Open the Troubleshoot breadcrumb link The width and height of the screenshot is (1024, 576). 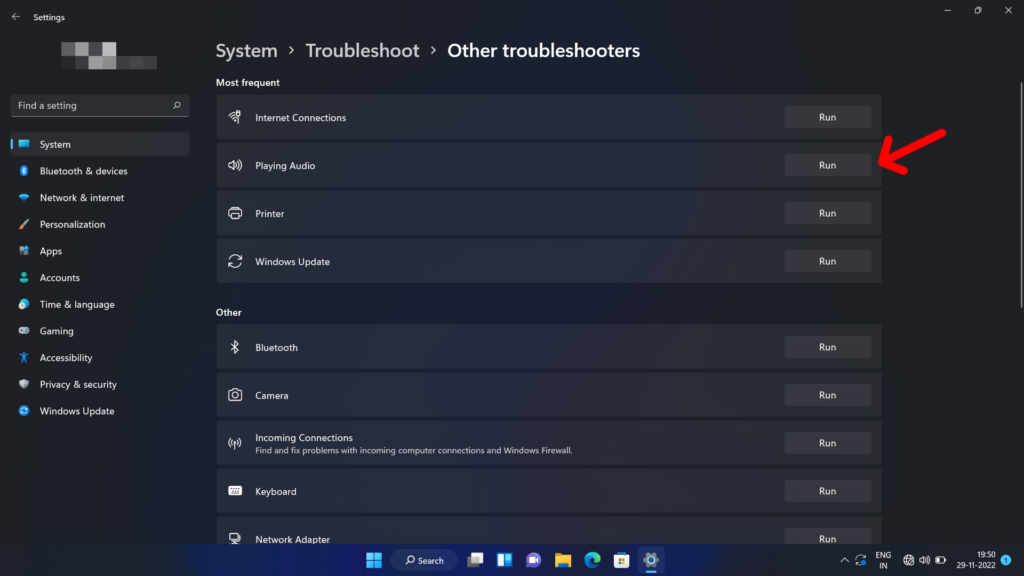coord(362,50)
